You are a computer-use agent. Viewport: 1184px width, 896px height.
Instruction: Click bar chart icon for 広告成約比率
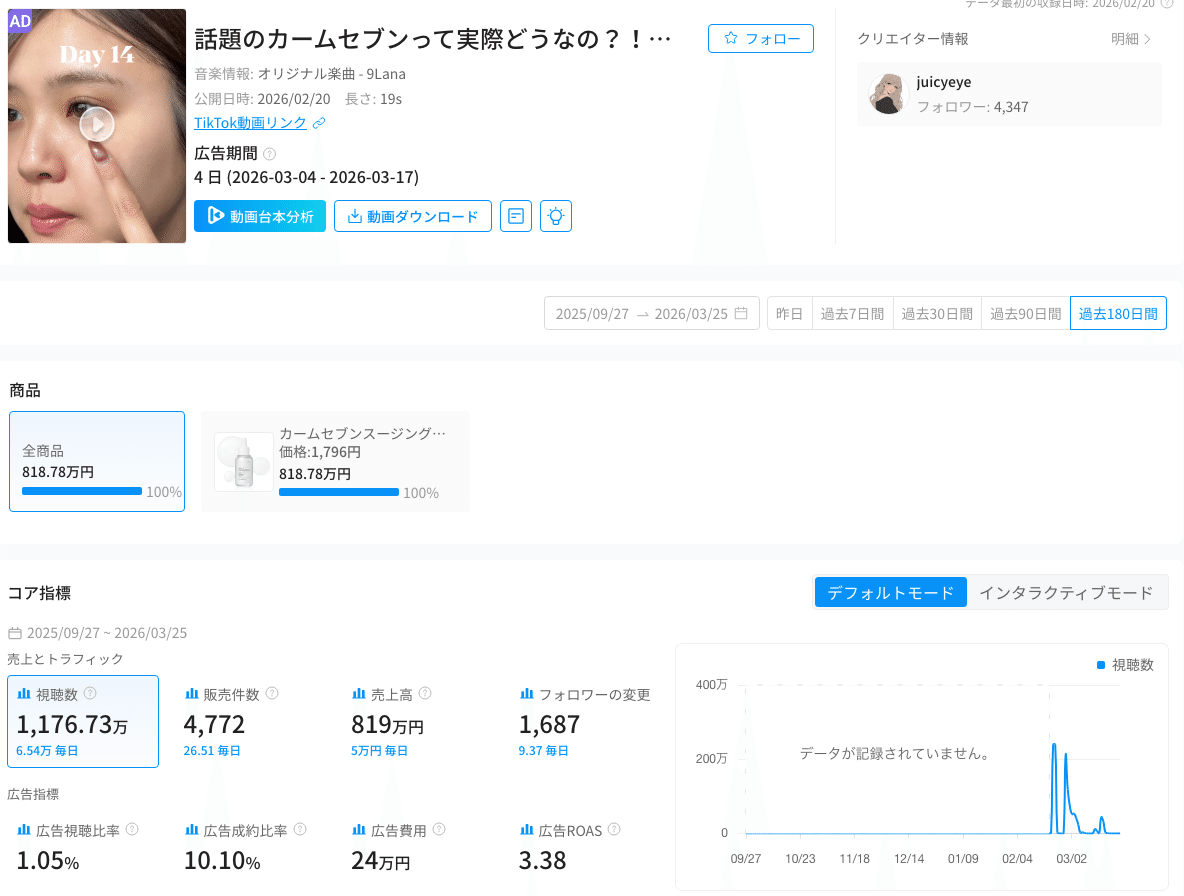pos(192,830)
